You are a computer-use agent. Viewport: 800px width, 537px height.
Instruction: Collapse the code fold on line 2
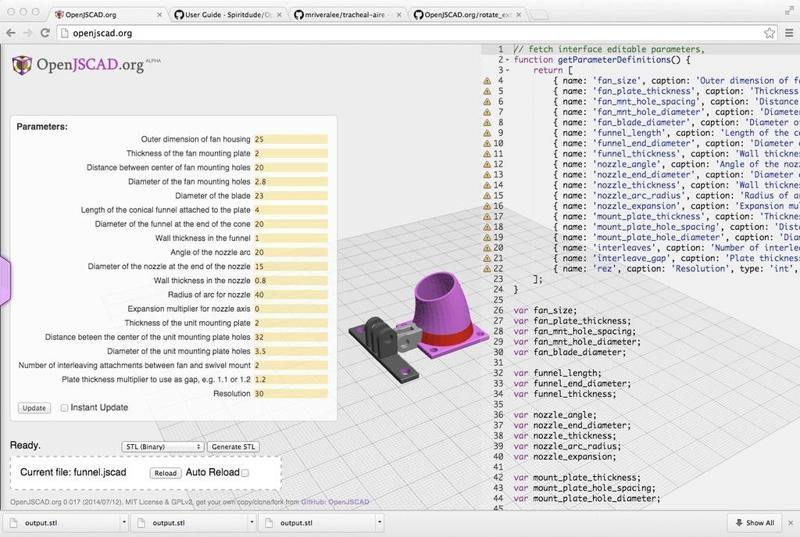pos(507,61)
